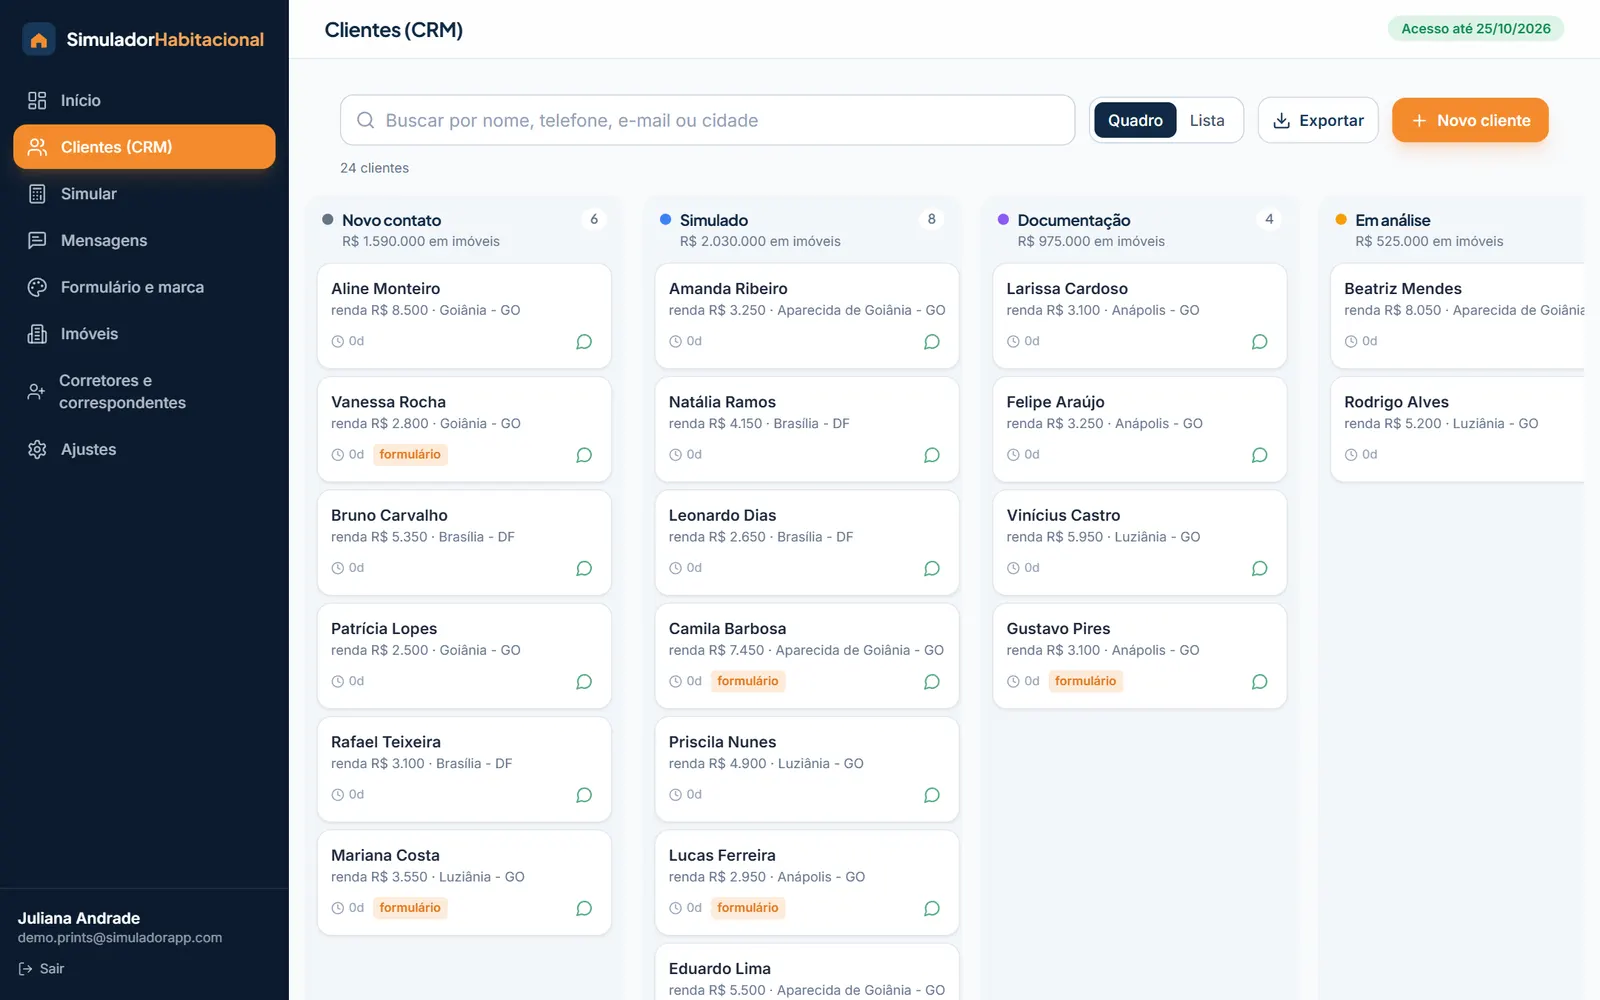Open the Priscila Nunes client card

point(806,769)
